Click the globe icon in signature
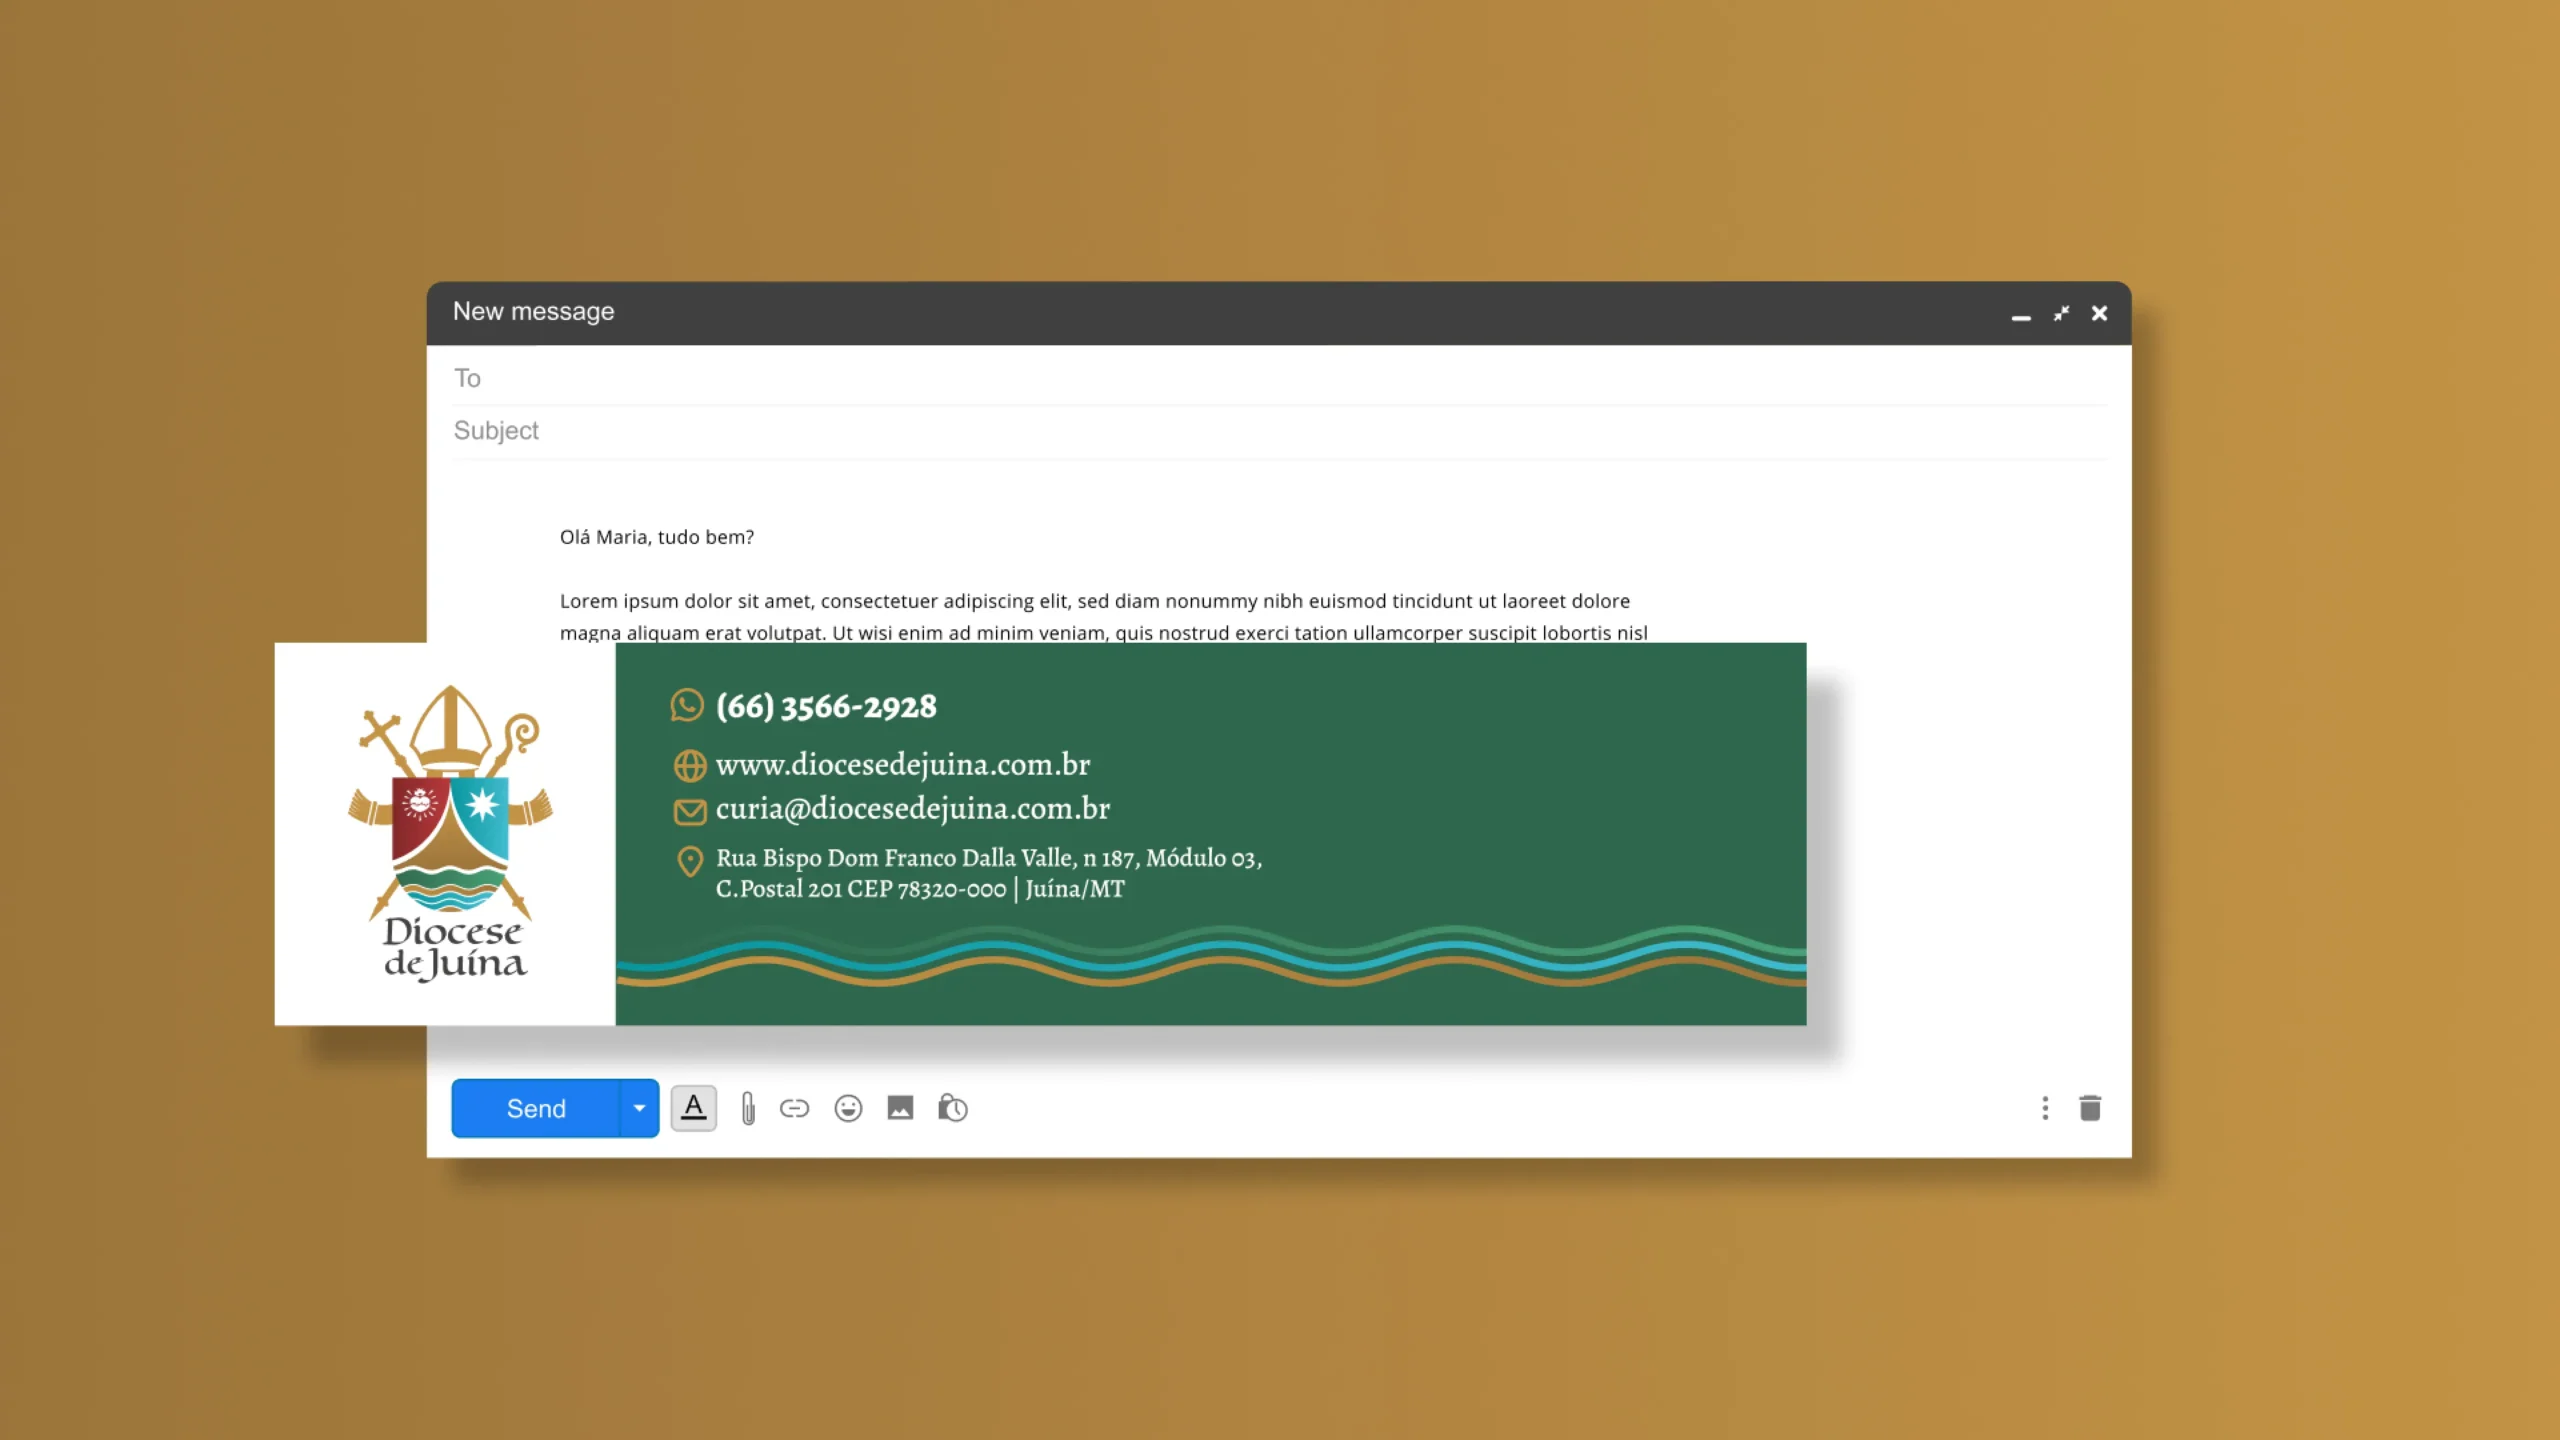Viewport: 2560px width, 1440px height. [x=689, y=765]
